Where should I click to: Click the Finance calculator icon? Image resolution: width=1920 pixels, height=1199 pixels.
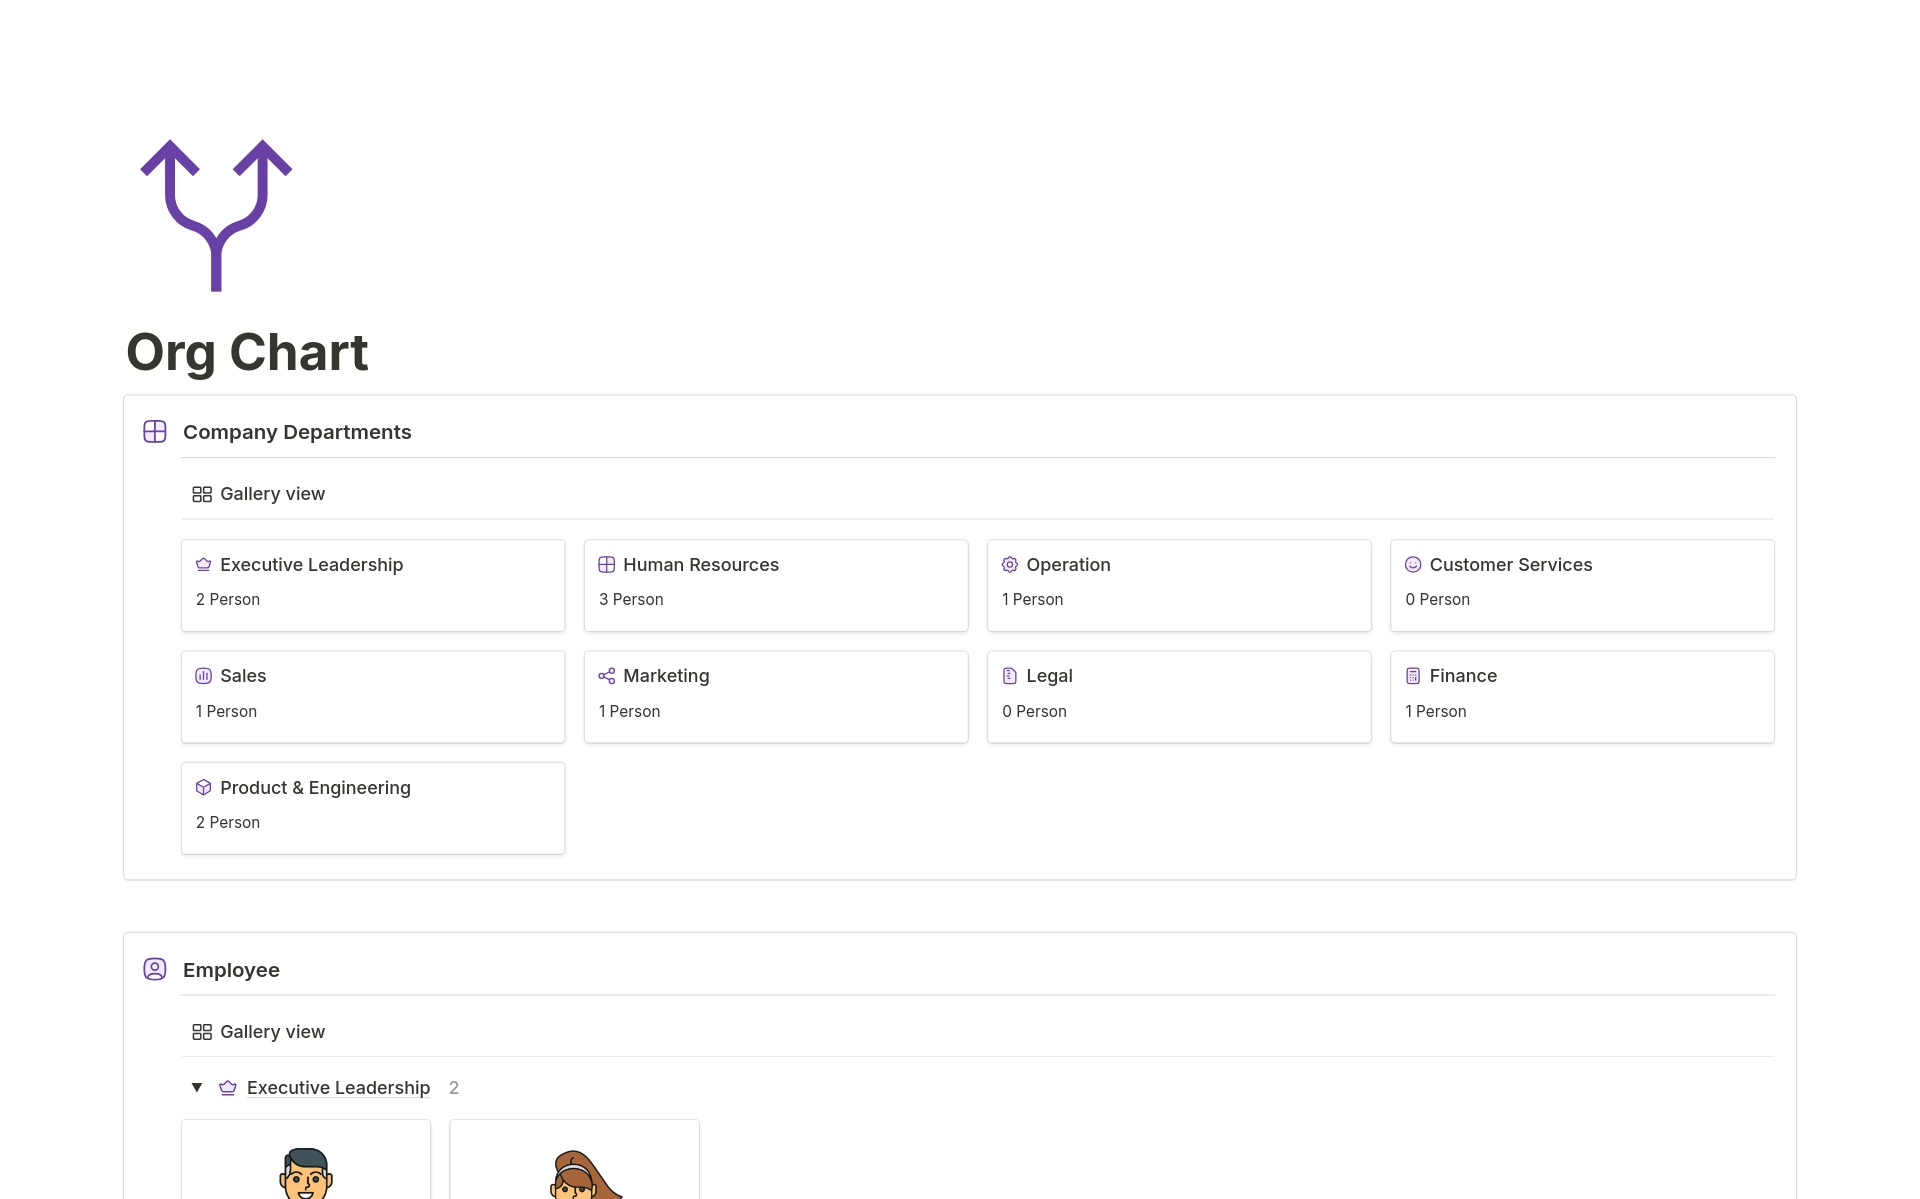click(x=1413, y=676)
